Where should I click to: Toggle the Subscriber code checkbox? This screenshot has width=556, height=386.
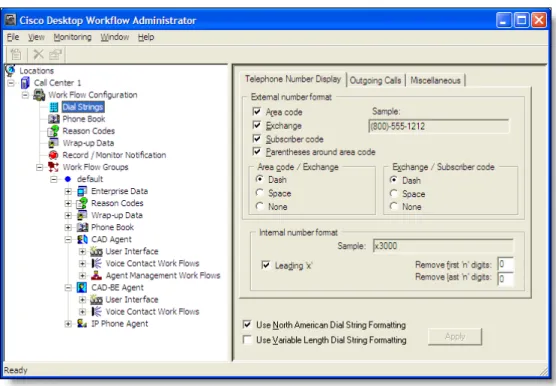(257, 139)
